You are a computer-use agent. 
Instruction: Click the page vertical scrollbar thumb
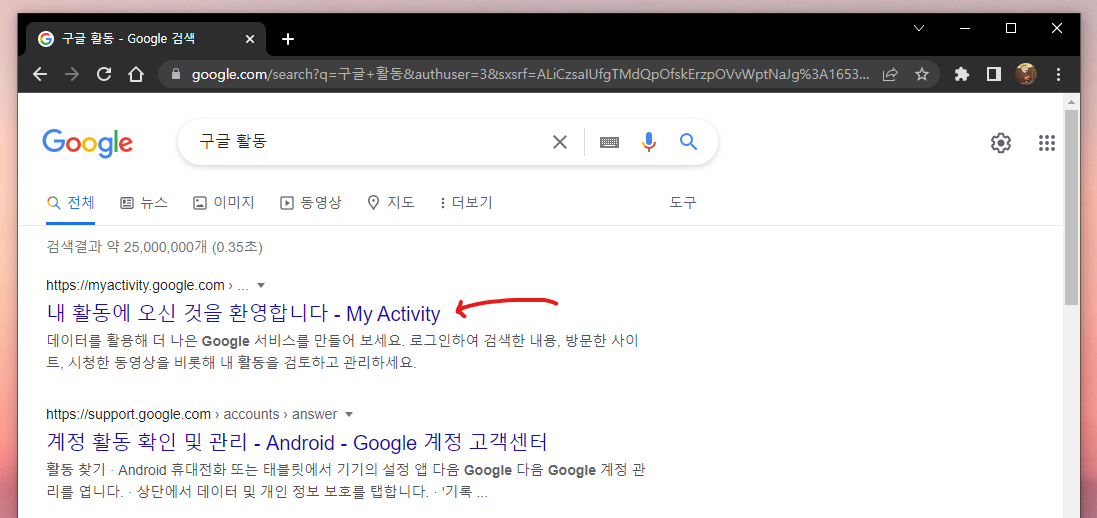1071,206
